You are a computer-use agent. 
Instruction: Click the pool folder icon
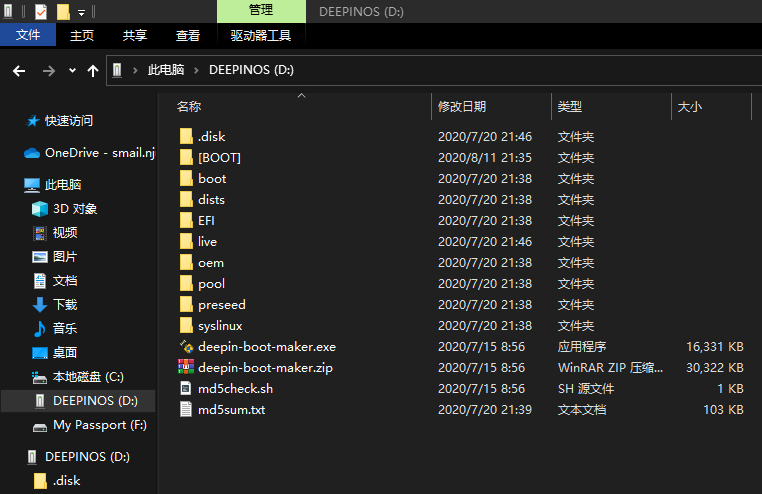click(x=186, y=284)
